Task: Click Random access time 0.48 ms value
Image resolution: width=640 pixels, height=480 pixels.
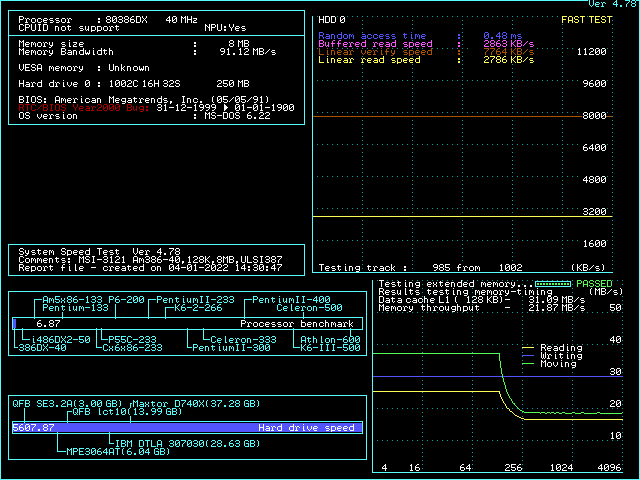Action: click(502, 36)
